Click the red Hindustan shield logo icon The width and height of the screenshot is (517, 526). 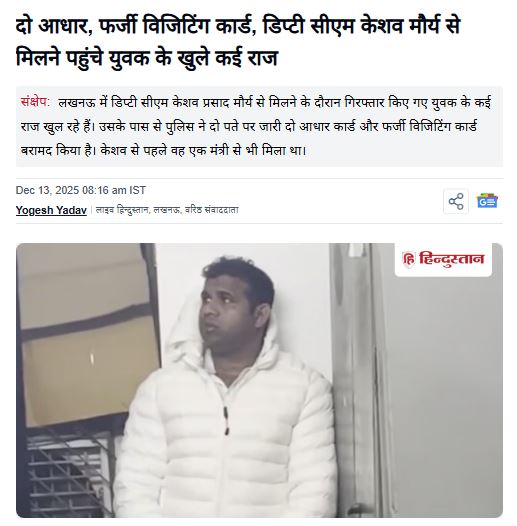(409, 259)
